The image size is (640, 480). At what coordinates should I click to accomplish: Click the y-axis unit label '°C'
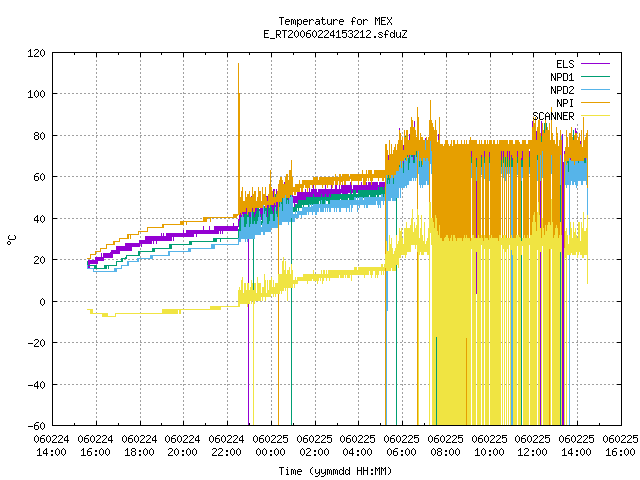pyautogui.click(x=12, y=240)
